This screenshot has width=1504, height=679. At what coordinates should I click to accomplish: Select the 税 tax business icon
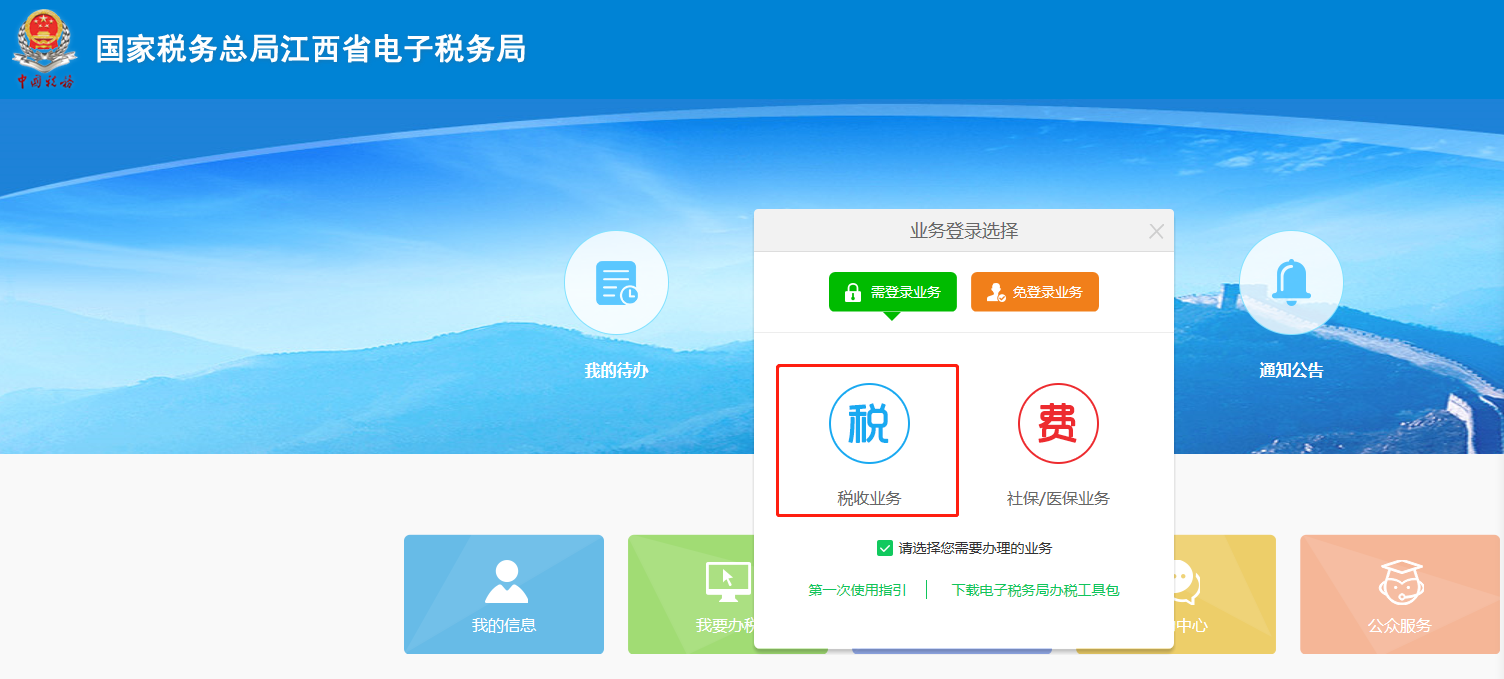pos(869,424)
